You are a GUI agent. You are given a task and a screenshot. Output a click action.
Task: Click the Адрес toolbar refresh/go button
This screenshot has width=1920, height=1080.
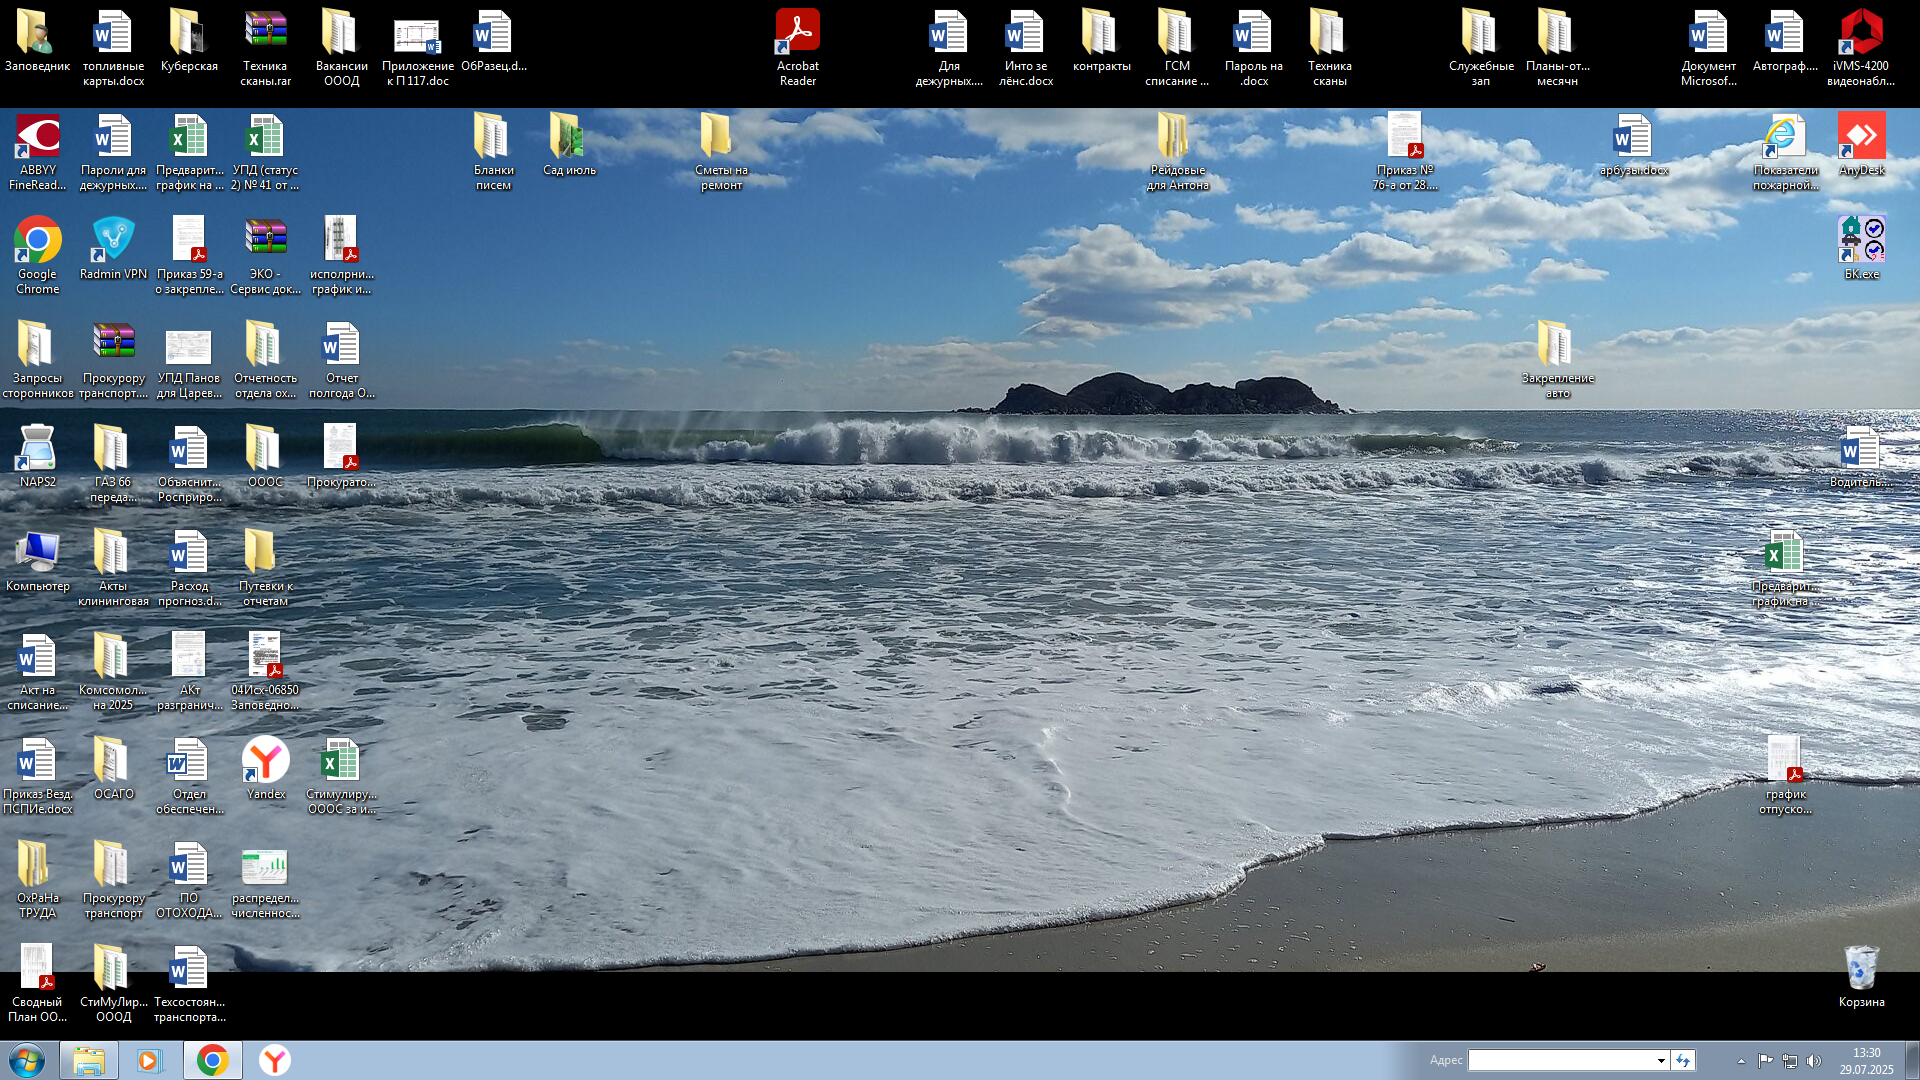[1684, 1060]
